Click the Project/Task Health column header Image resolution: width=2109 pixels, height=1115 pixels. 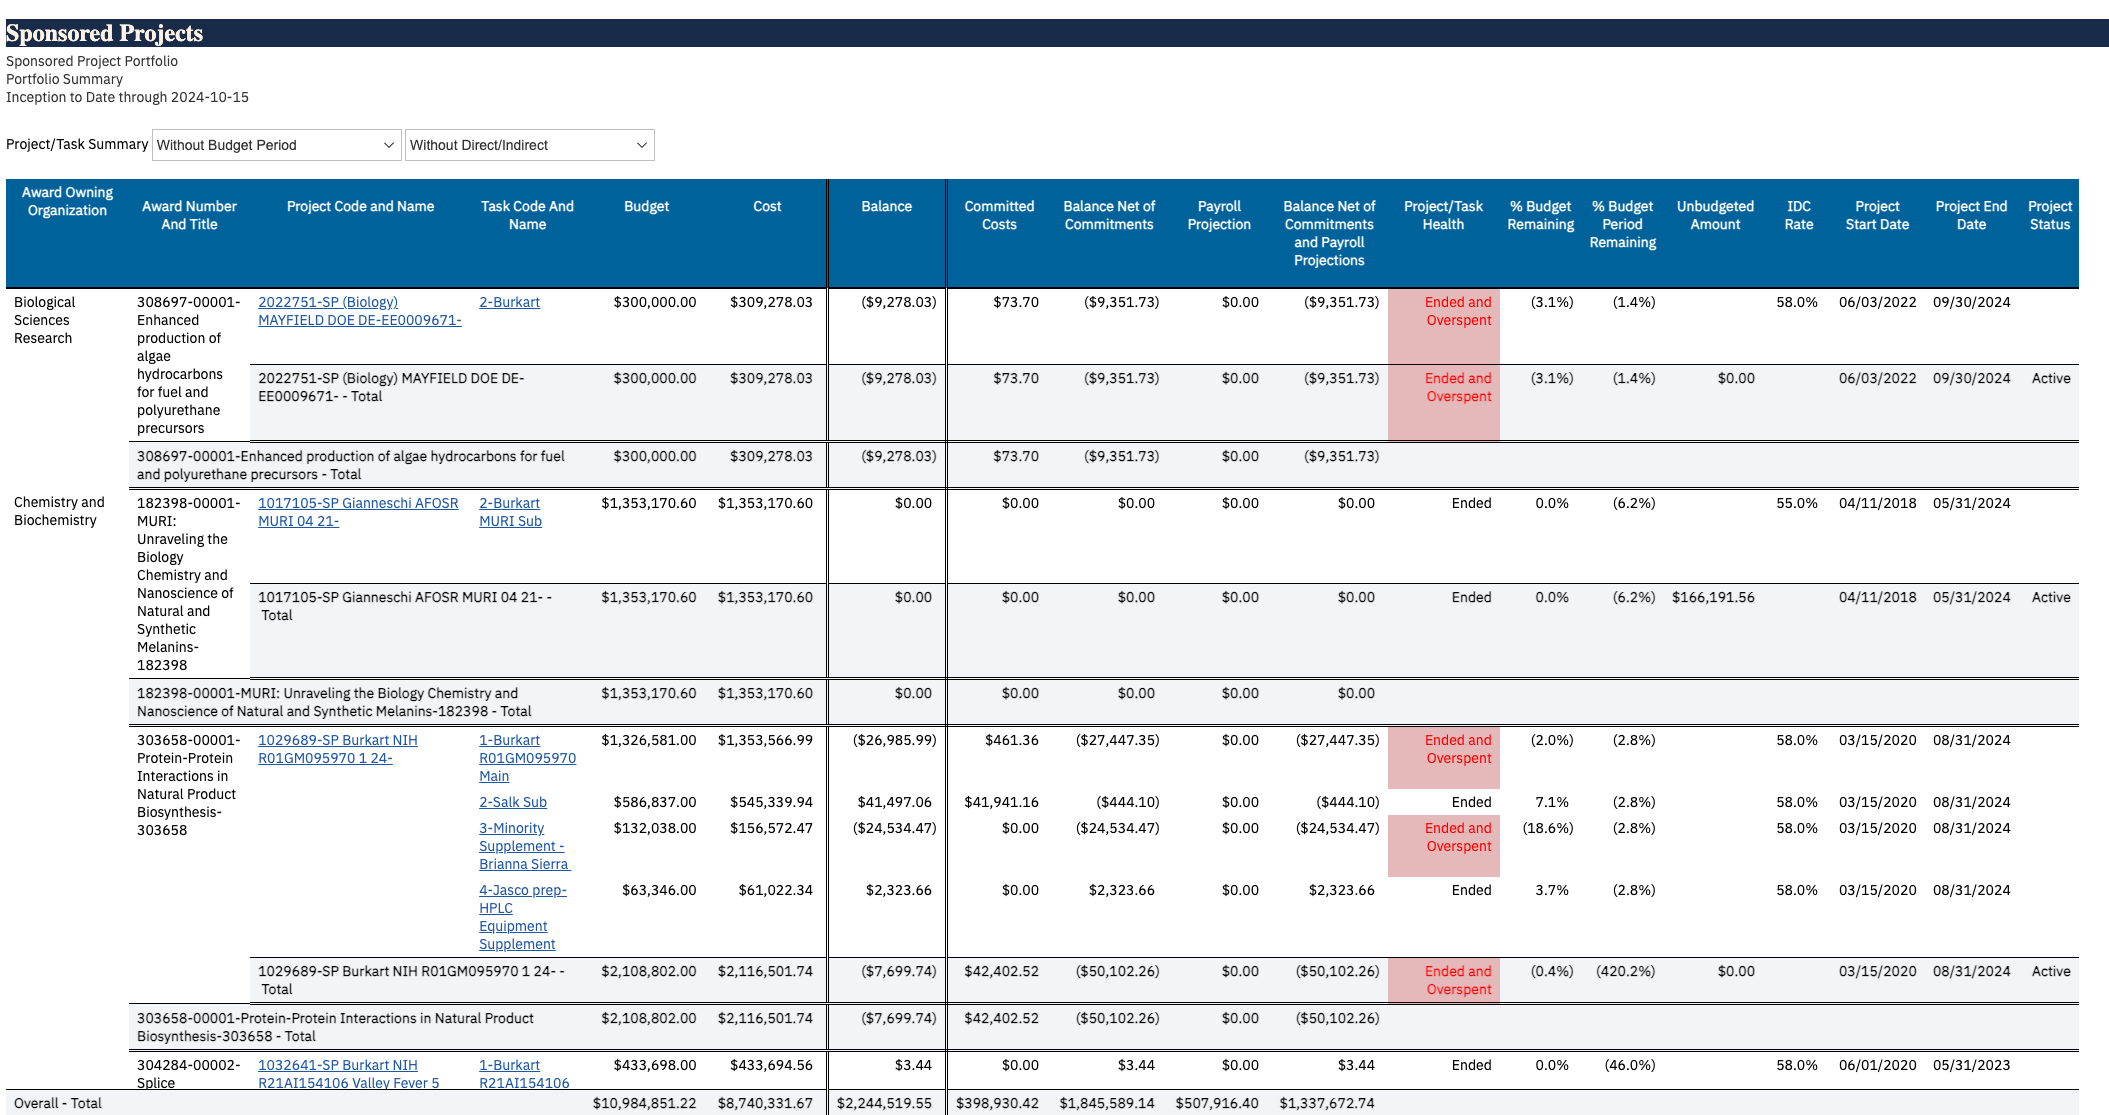[x=1443, y=215]
